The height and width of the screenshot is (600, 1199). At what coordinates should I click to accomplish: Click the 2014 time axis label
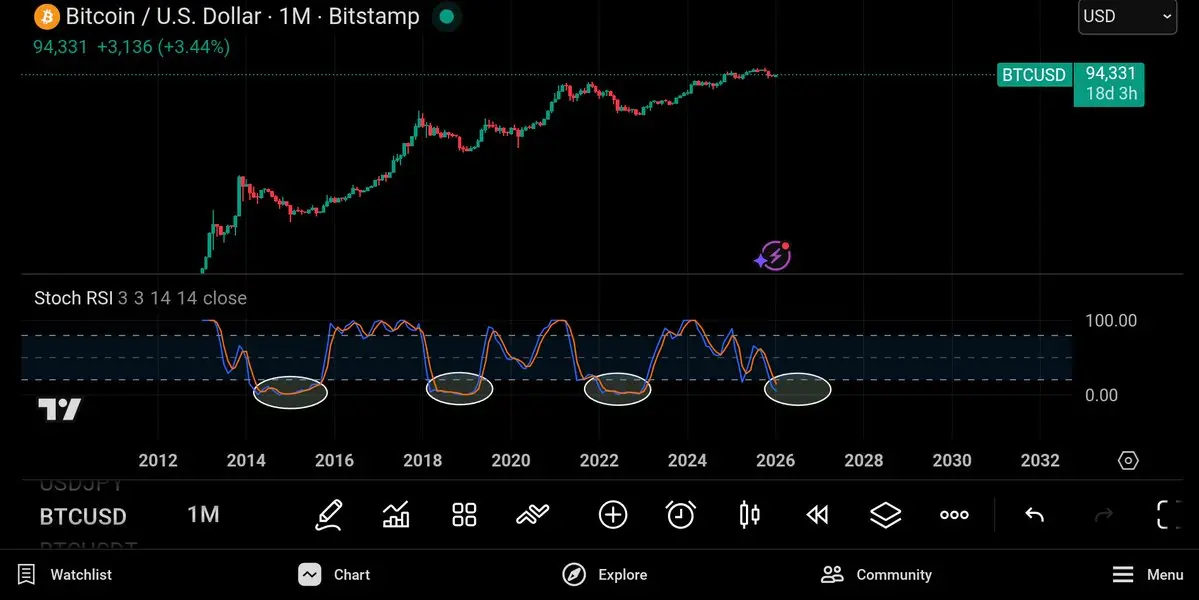click(x=246, y=461)
